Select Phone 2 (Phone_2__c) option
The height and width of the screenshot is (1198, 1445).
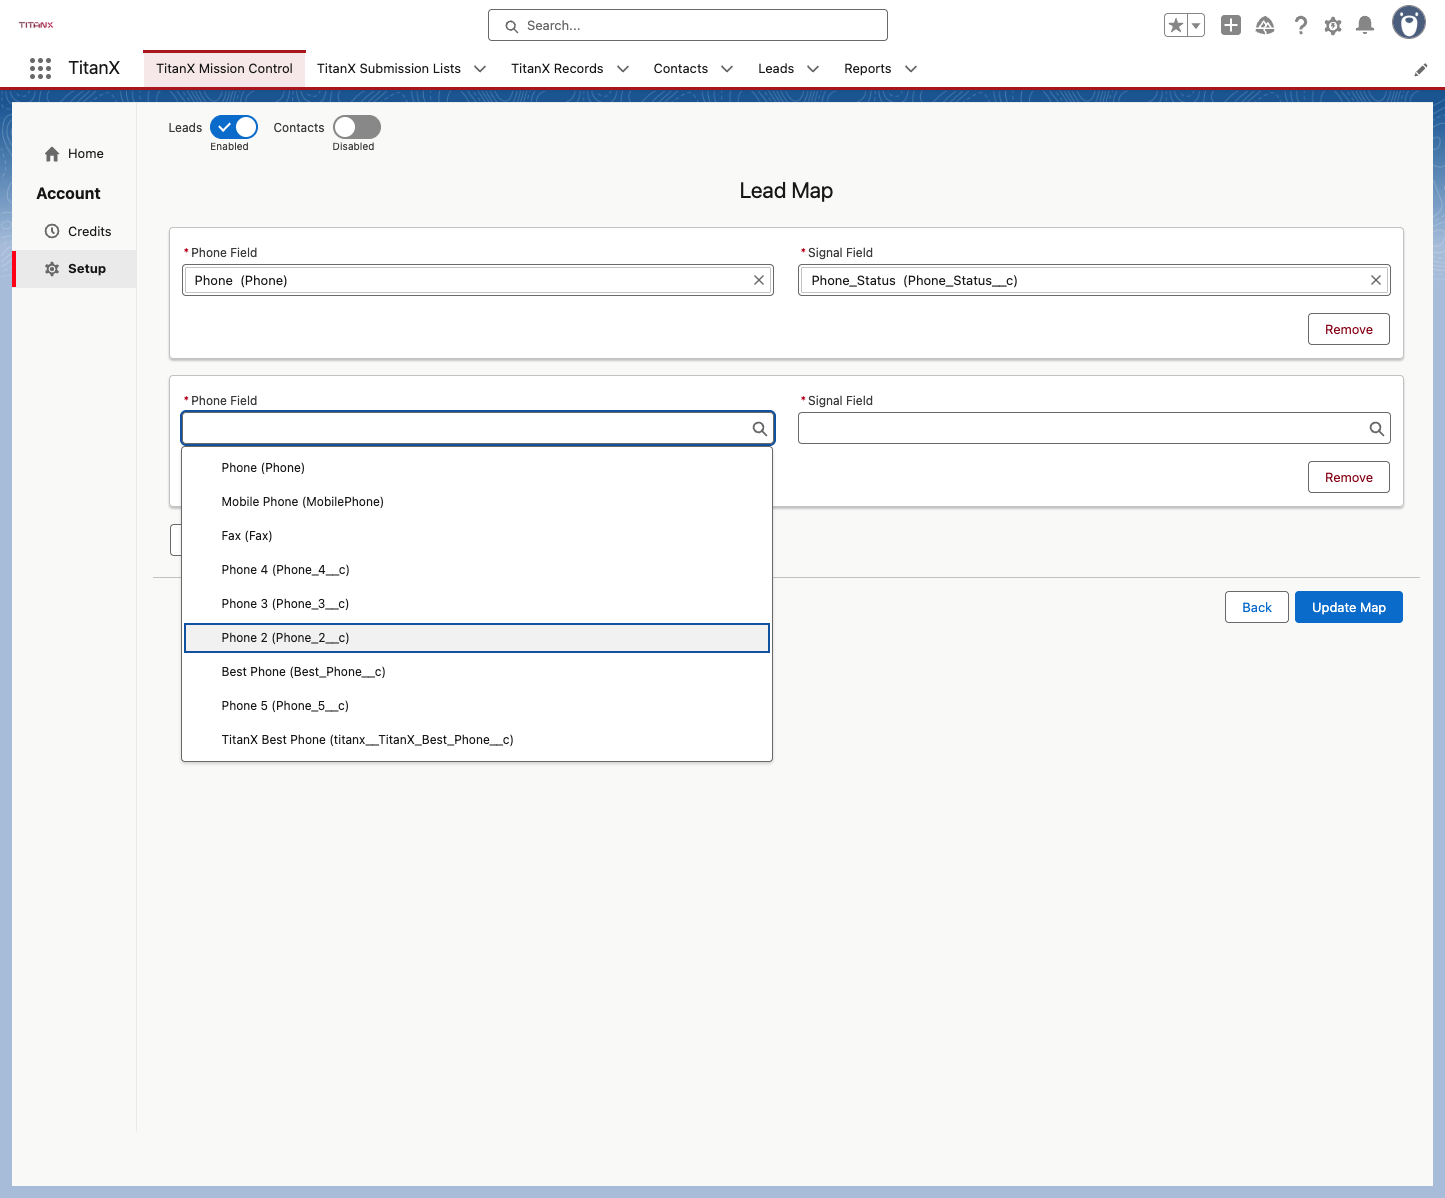tap(477, 638)
